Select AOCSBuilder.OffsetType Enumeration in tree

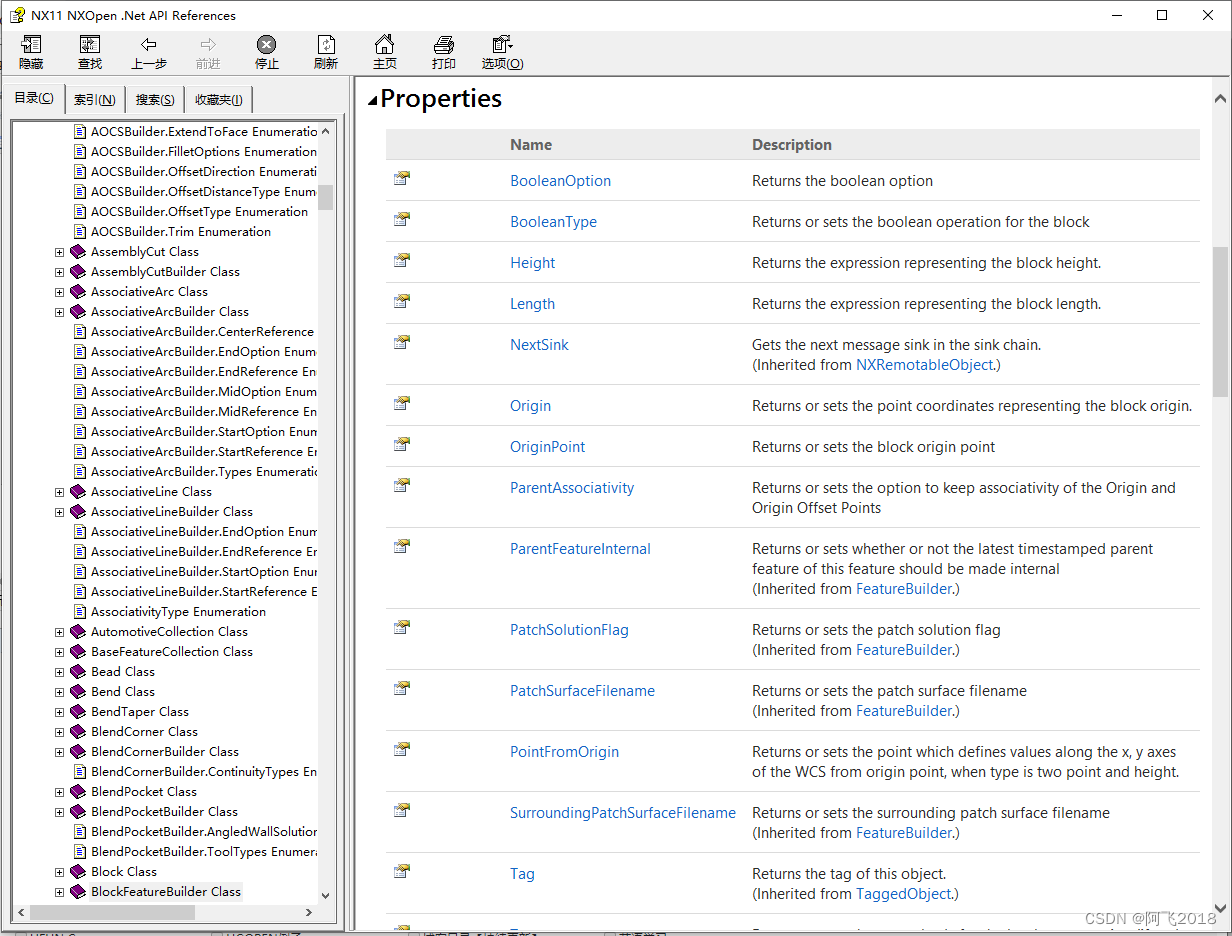[x=199, y=212]
